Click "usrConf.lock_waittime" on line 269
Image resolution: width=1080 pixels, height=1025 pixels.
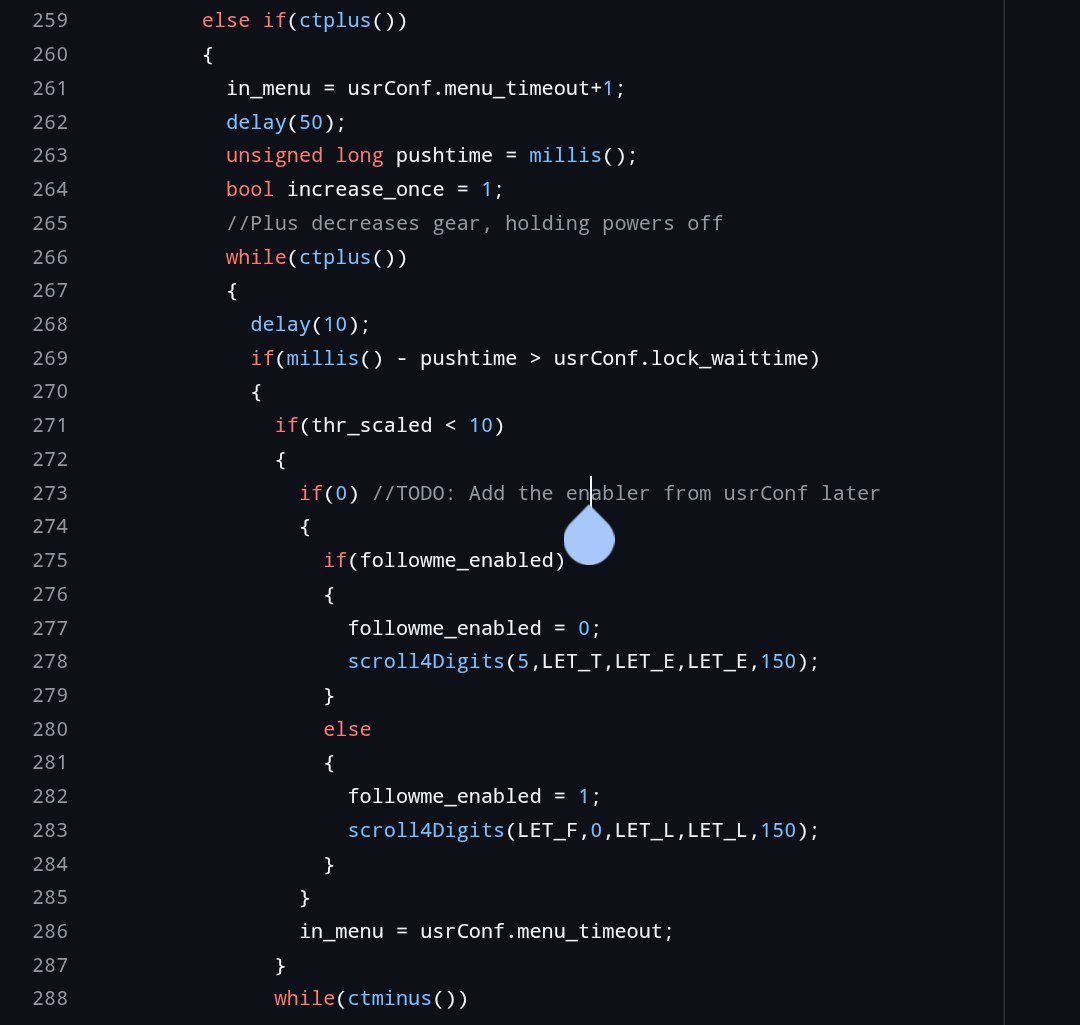pyautogui.click(x=686, y=358)
